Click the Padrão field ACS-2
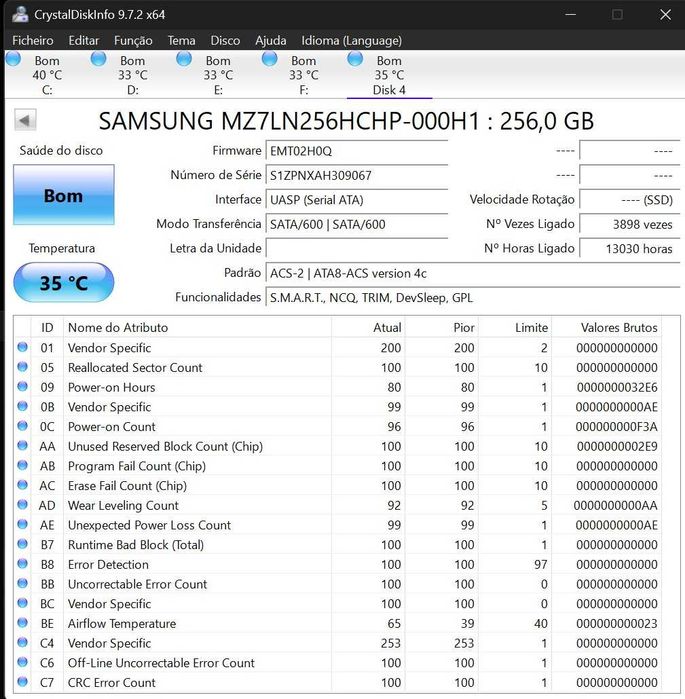Image resolution: width=685 pixels, height=699 pixels. tap(473, 273)
